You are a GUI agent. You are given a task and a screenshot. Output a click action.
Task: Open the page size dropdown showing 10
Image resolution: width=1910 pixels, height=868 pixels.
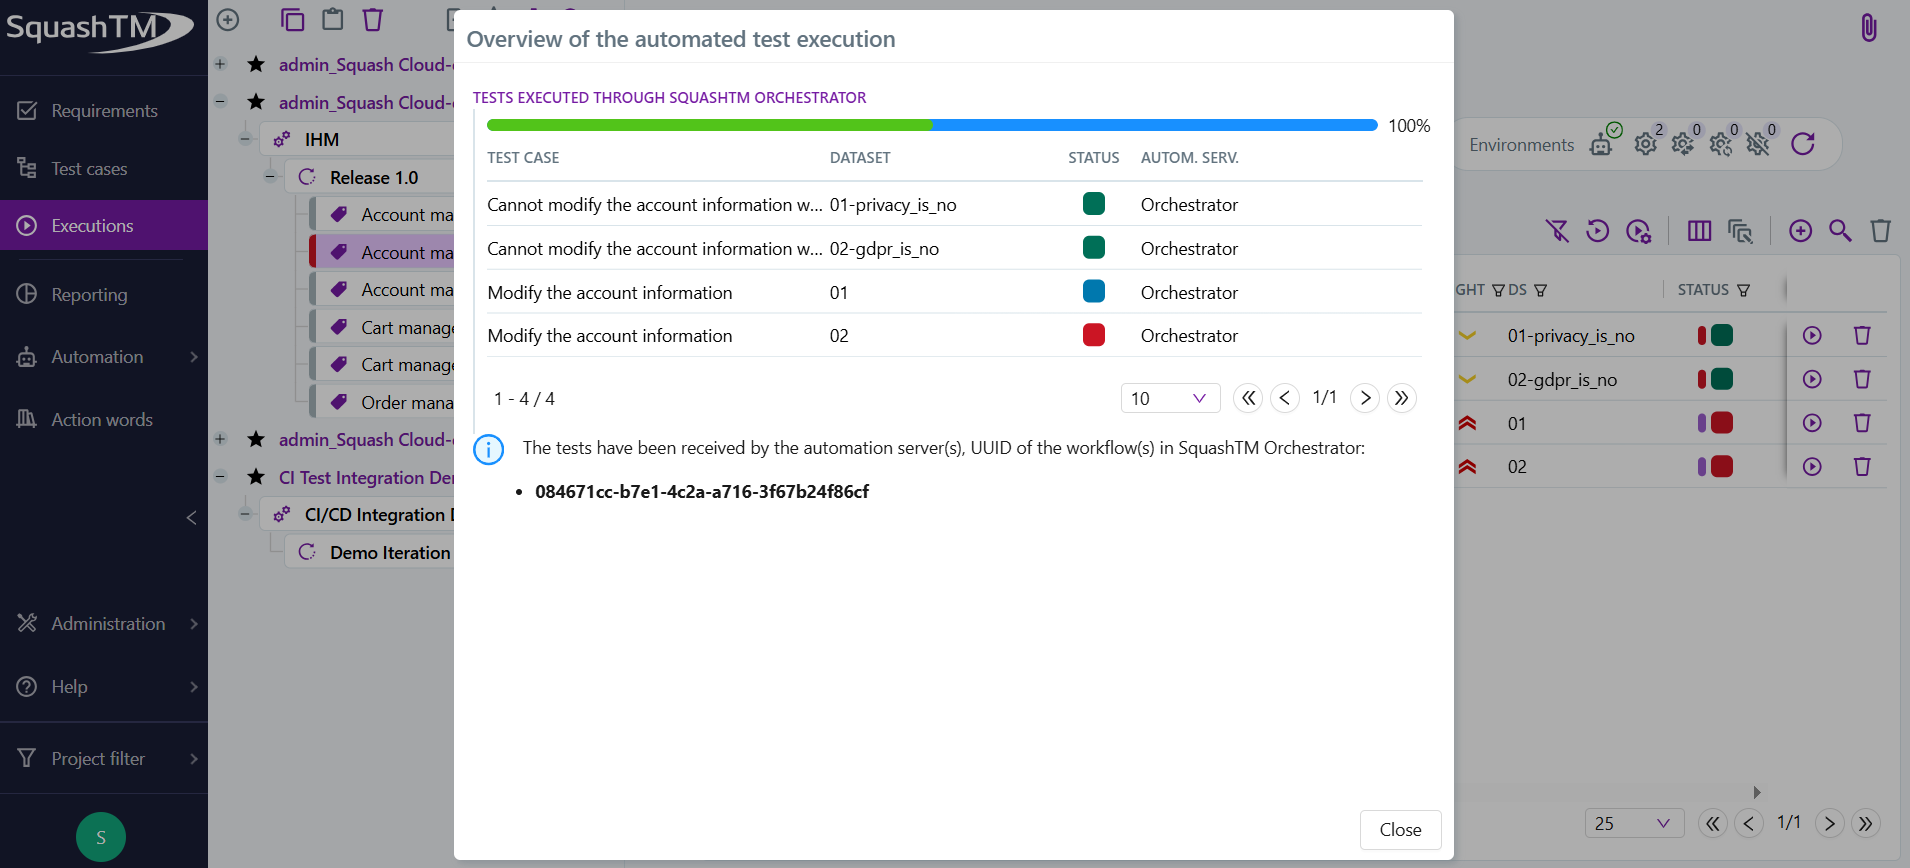1170,398
